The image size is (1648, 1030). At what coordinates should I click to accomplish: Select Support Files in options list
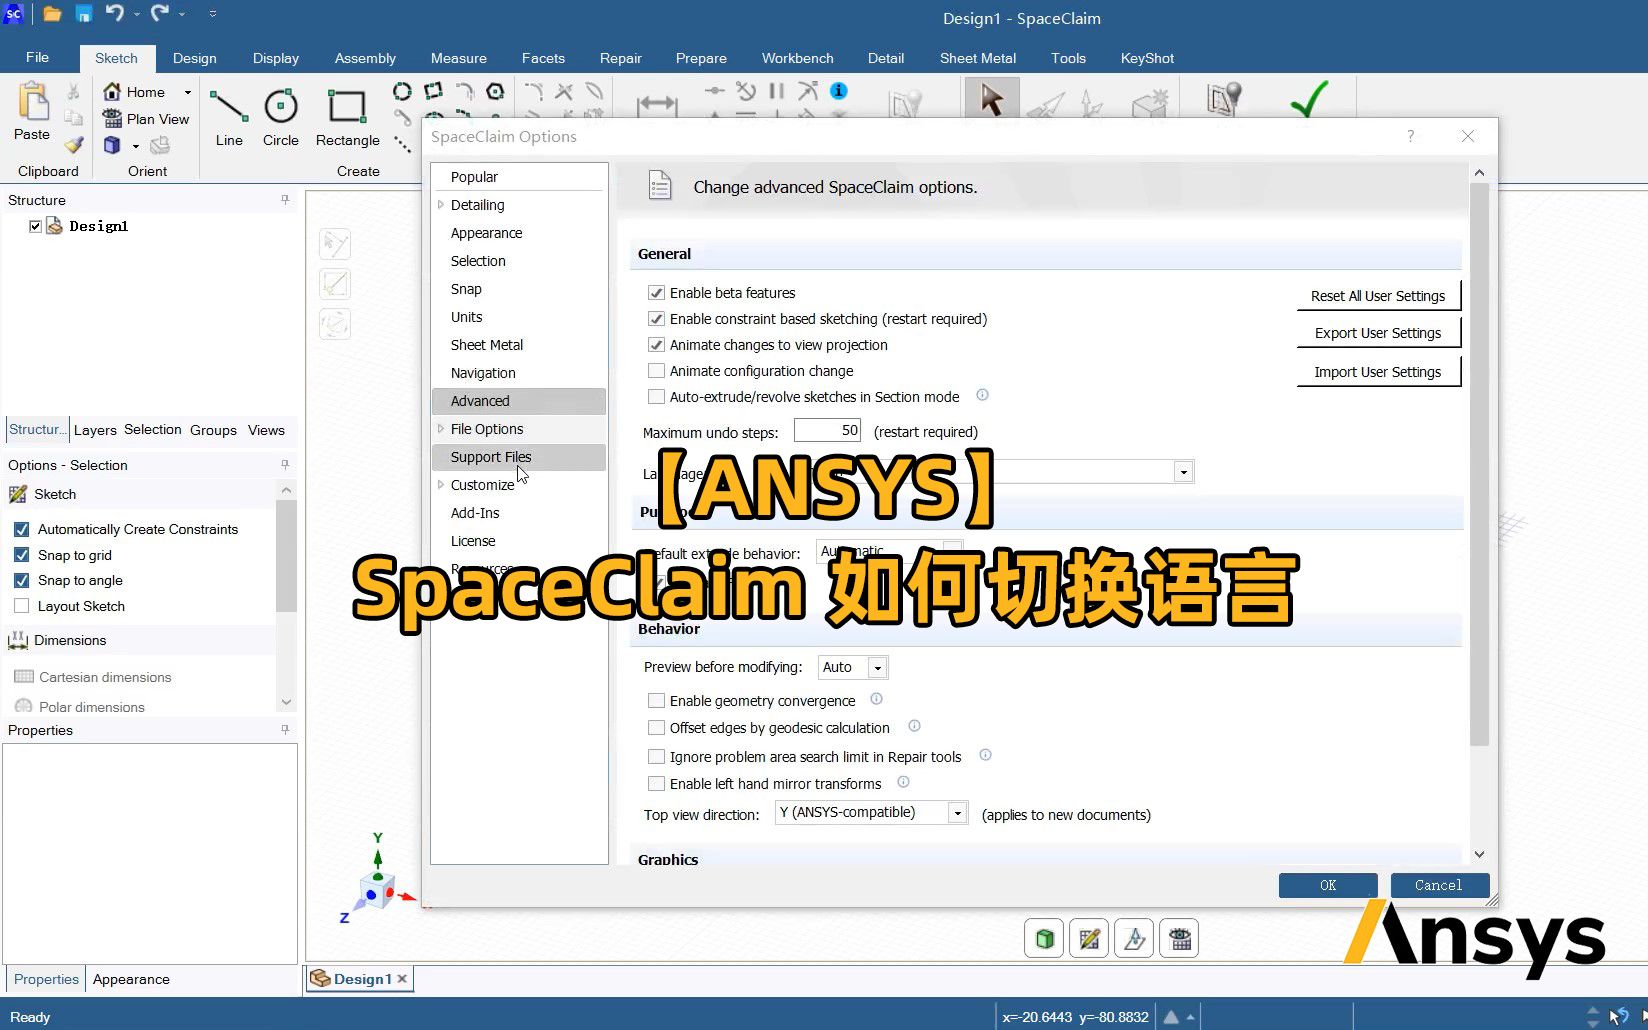[519, 457]
